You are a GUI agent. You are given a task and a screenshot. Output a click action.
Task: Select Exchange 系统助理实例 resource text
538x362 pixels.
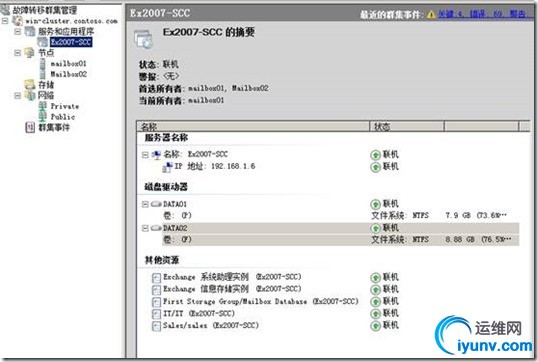click(x=232, y=277)
